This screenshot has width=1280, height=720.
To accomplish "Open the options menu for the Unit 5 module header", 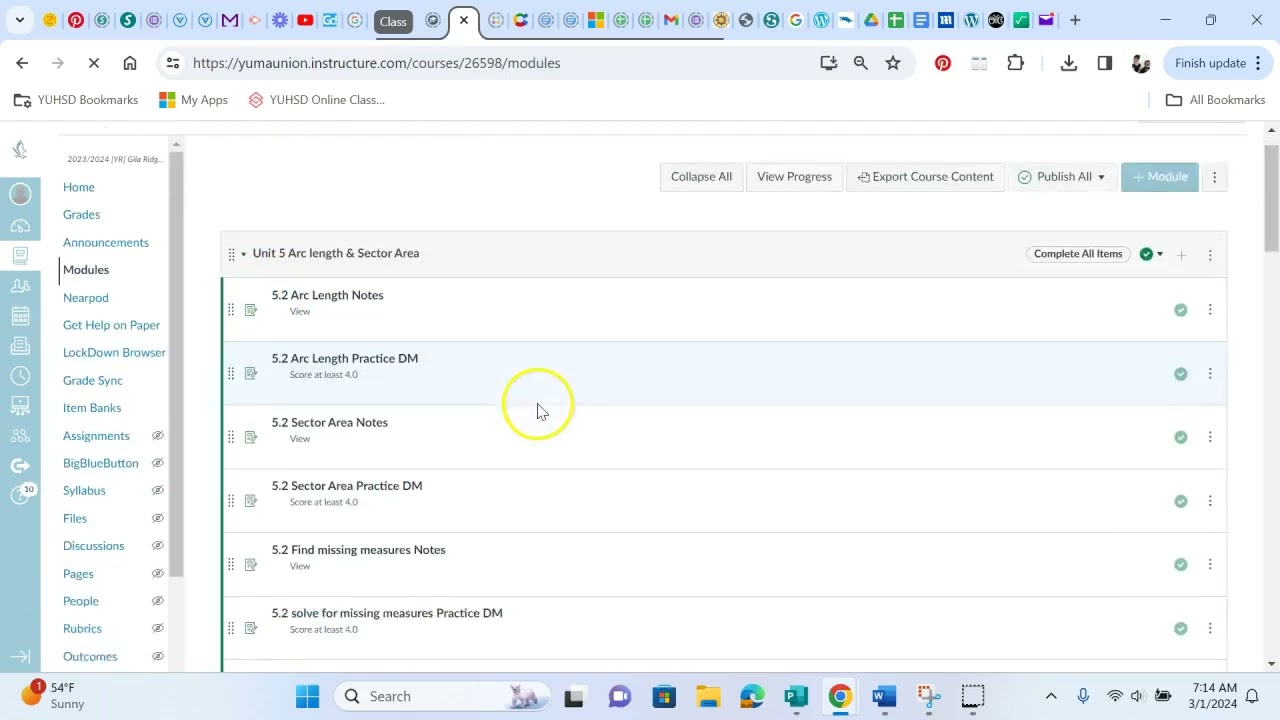I will 1210,255.
